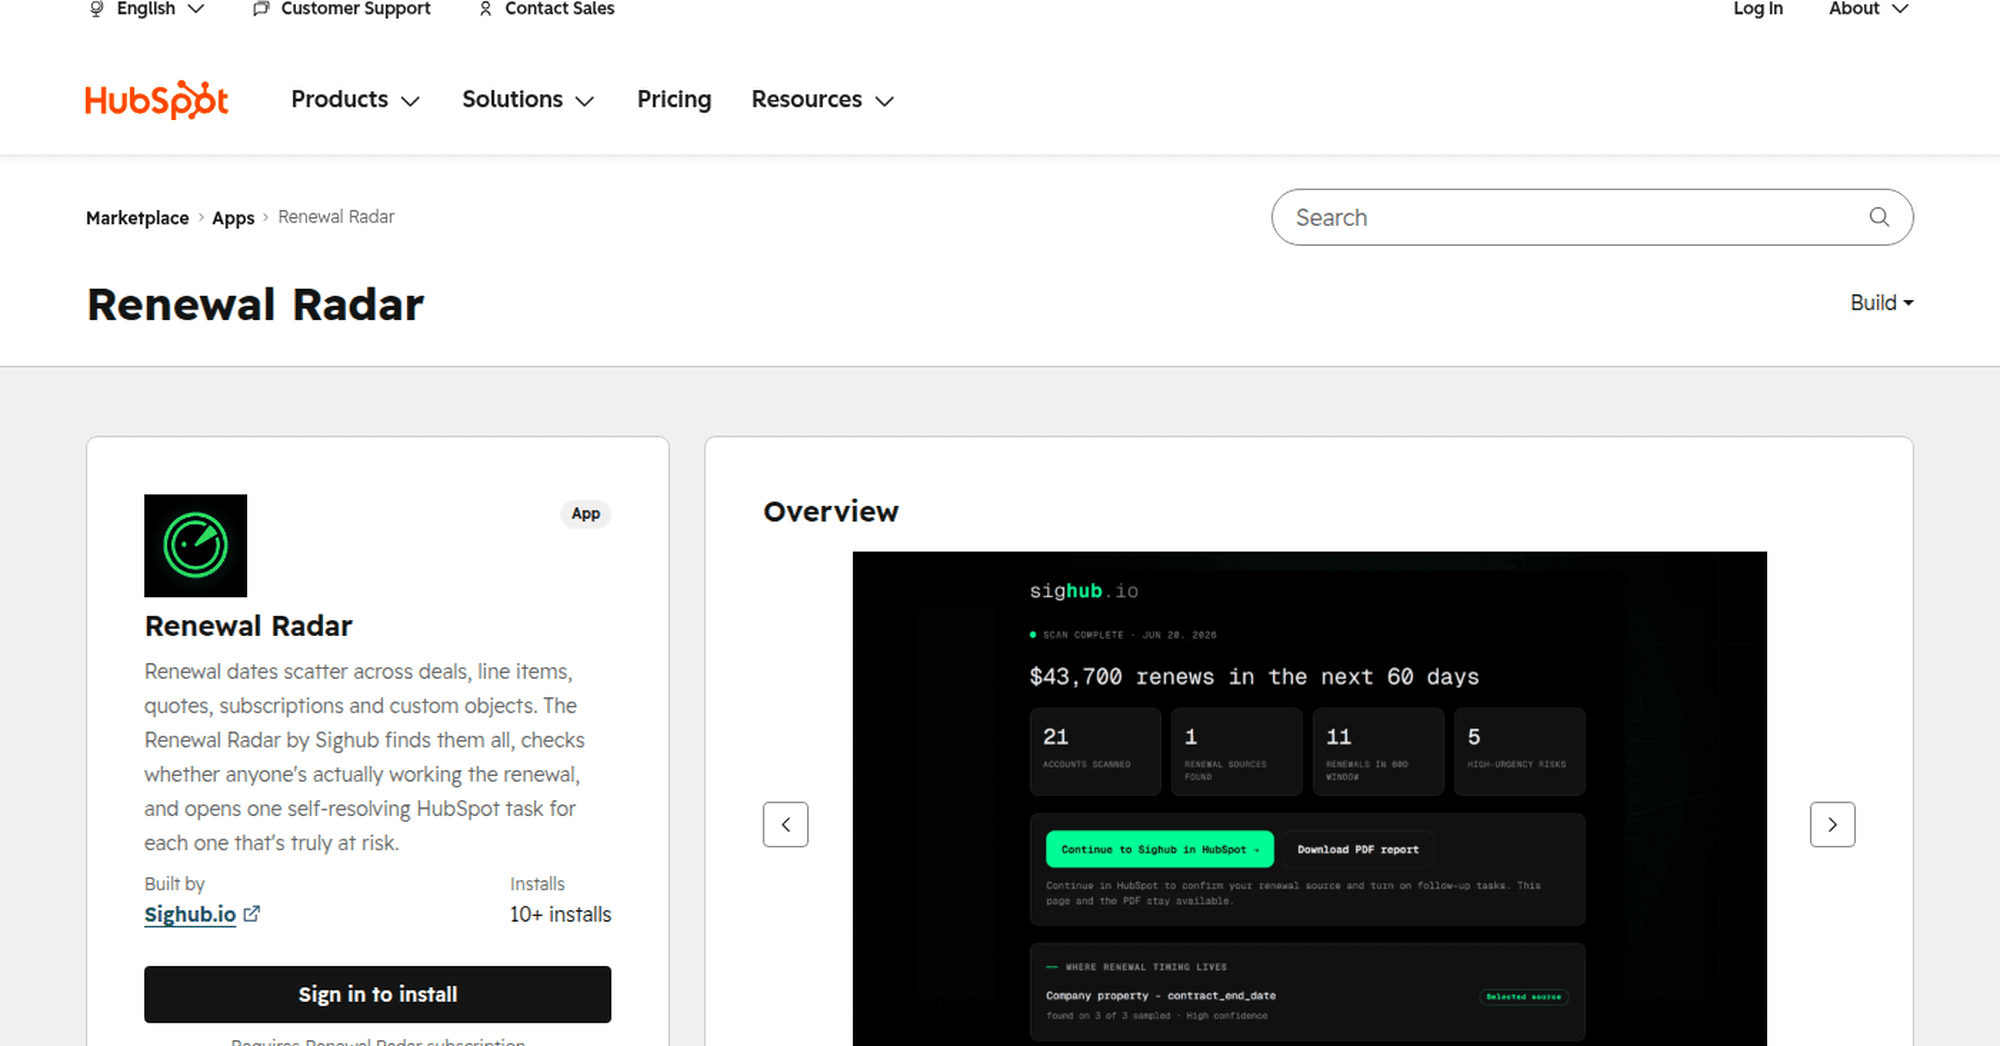Click the Overview heading
This screenshot has height=1046, width=2000.
click(831, 511)
